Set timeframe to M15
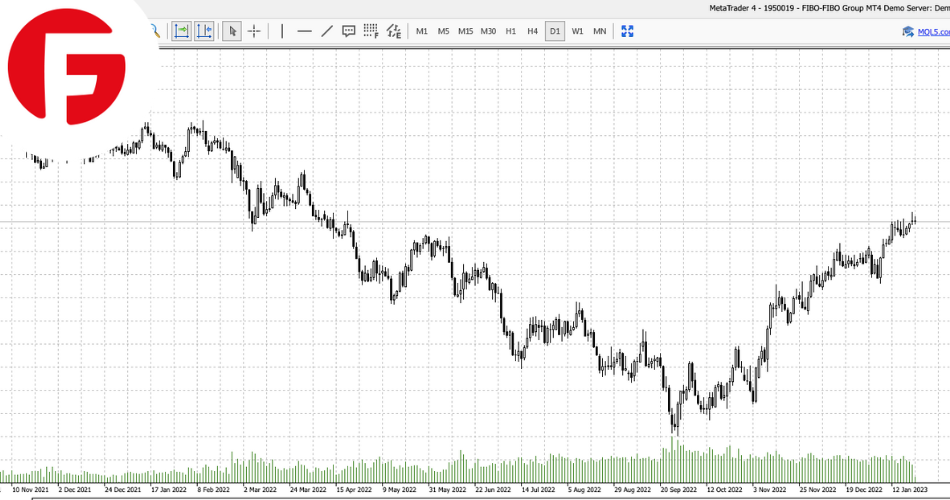Image resolution: width=950 pixels, height=500 pixels. coord(466,31)
